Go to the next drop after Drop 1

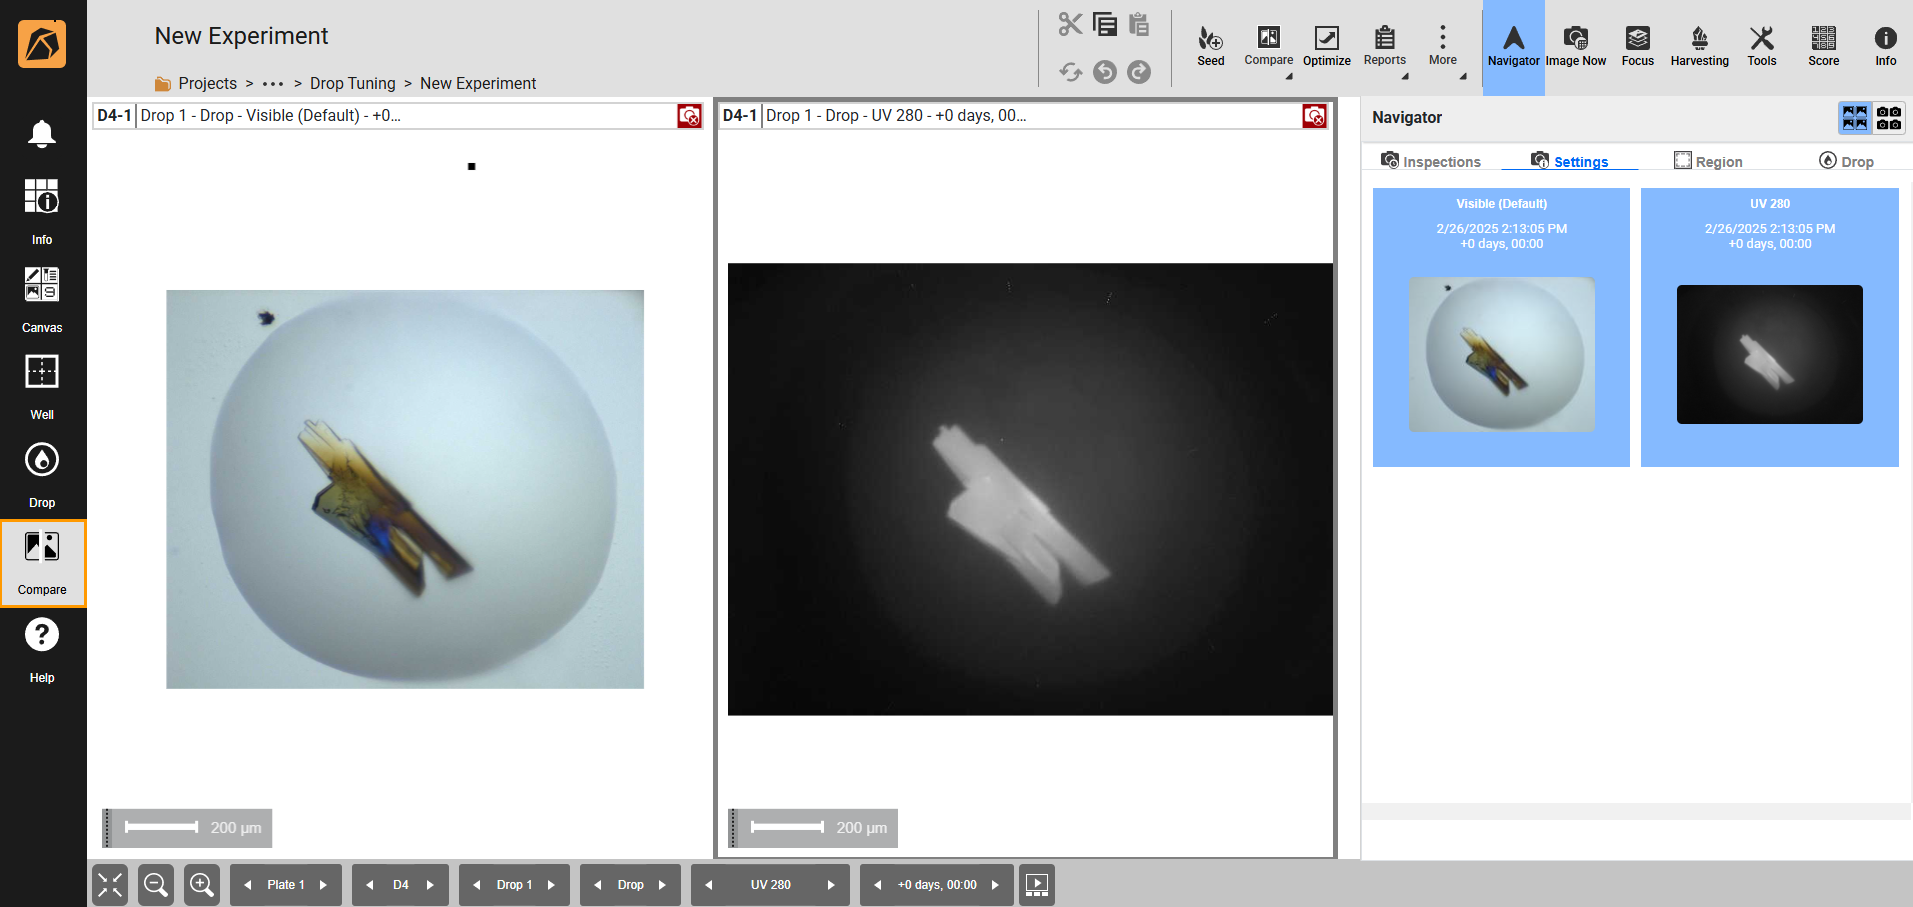click(551, 885)
